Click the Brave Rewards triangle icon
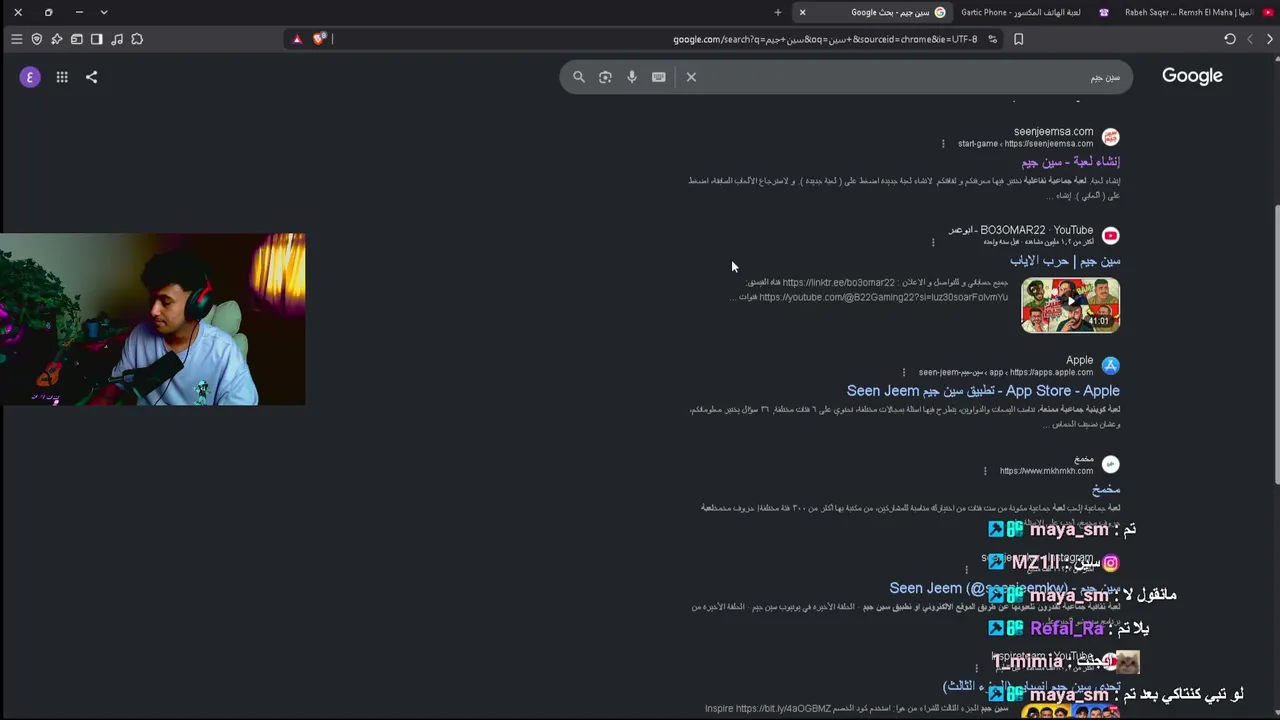This screenshot has width=1280, height=720. click(x=297, y=39)
